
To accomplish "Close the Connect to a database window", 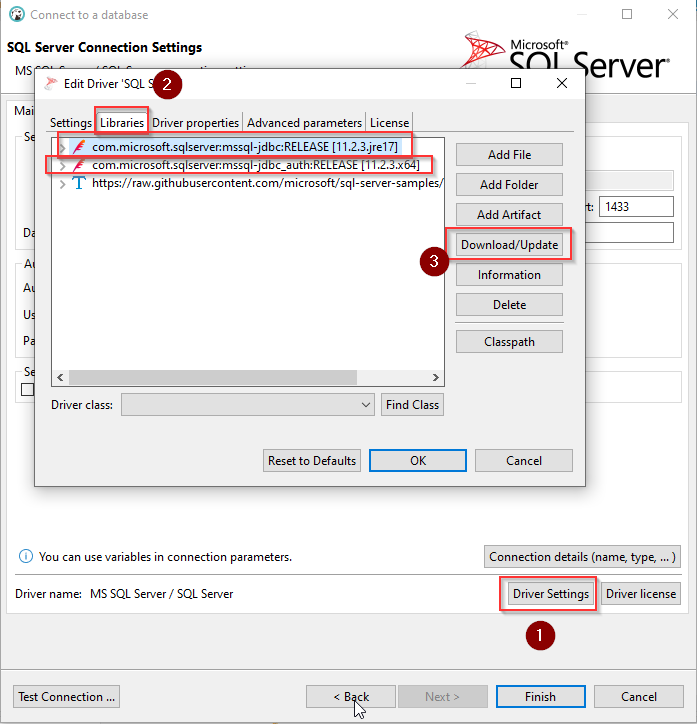I will coord(673,14).
